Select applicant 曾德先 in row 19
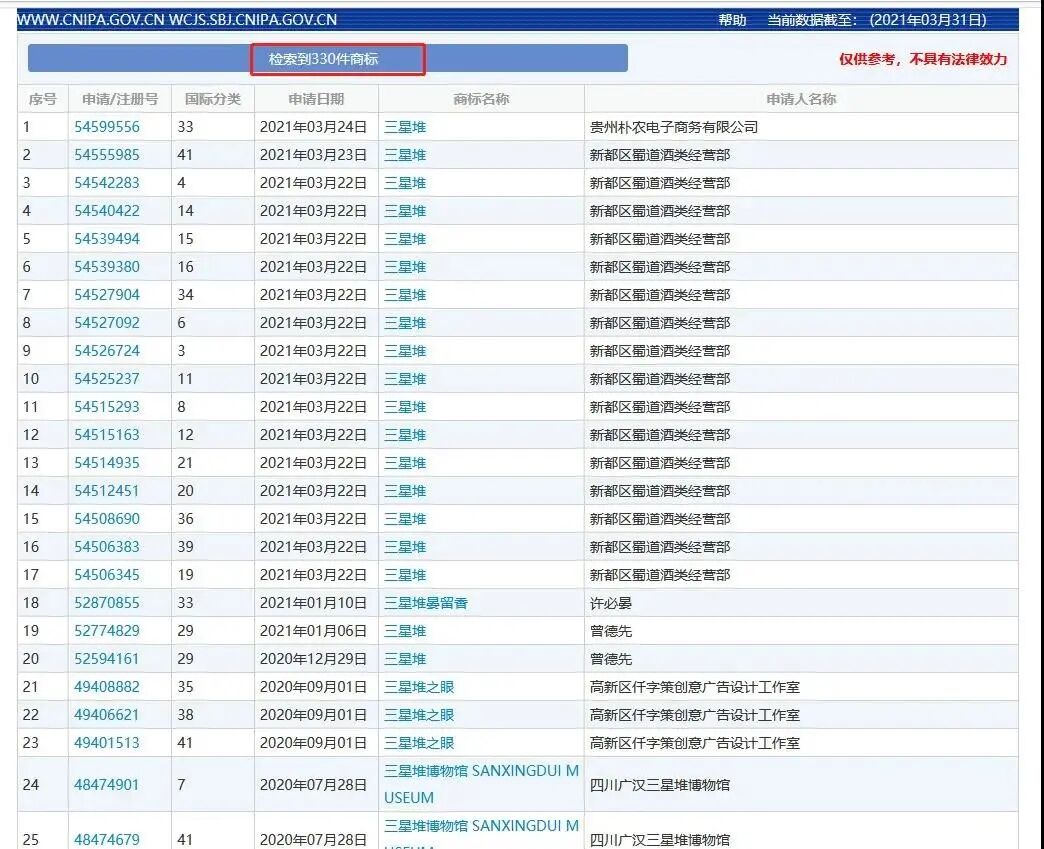The image size is (1044, 849). [611, 630]
